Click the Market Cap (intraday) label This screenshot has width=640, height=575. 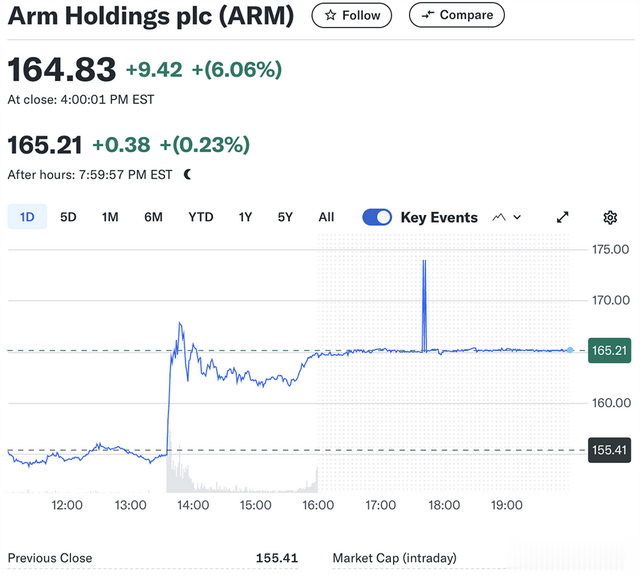pyautogui.click(x=394, y=558)
